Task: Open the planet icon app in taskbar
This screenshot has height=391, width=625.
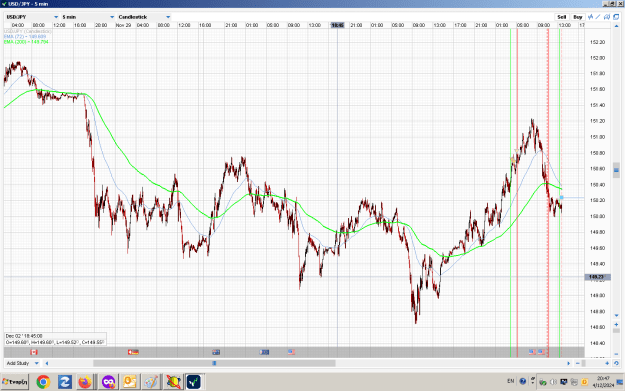Action: (173, 382)
